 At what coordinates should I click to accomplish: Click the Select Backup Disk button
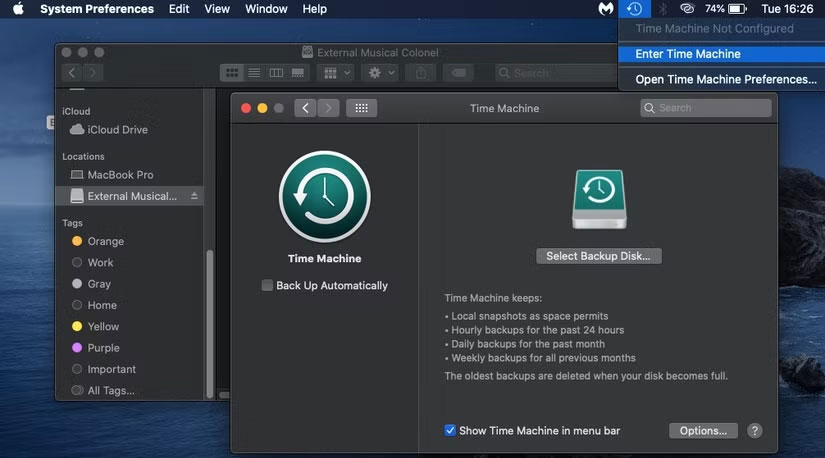tap(598, 256)
